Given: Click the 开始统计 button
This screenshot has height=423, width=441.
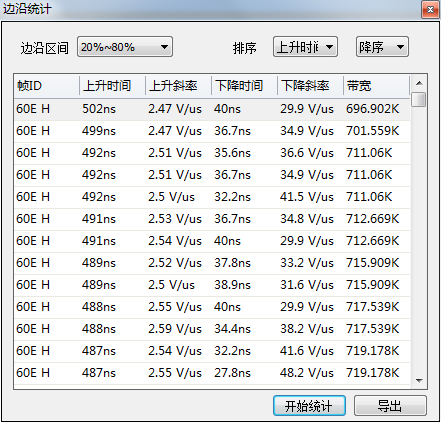Looking at the screenshot, I should click(x=309, y=406).
